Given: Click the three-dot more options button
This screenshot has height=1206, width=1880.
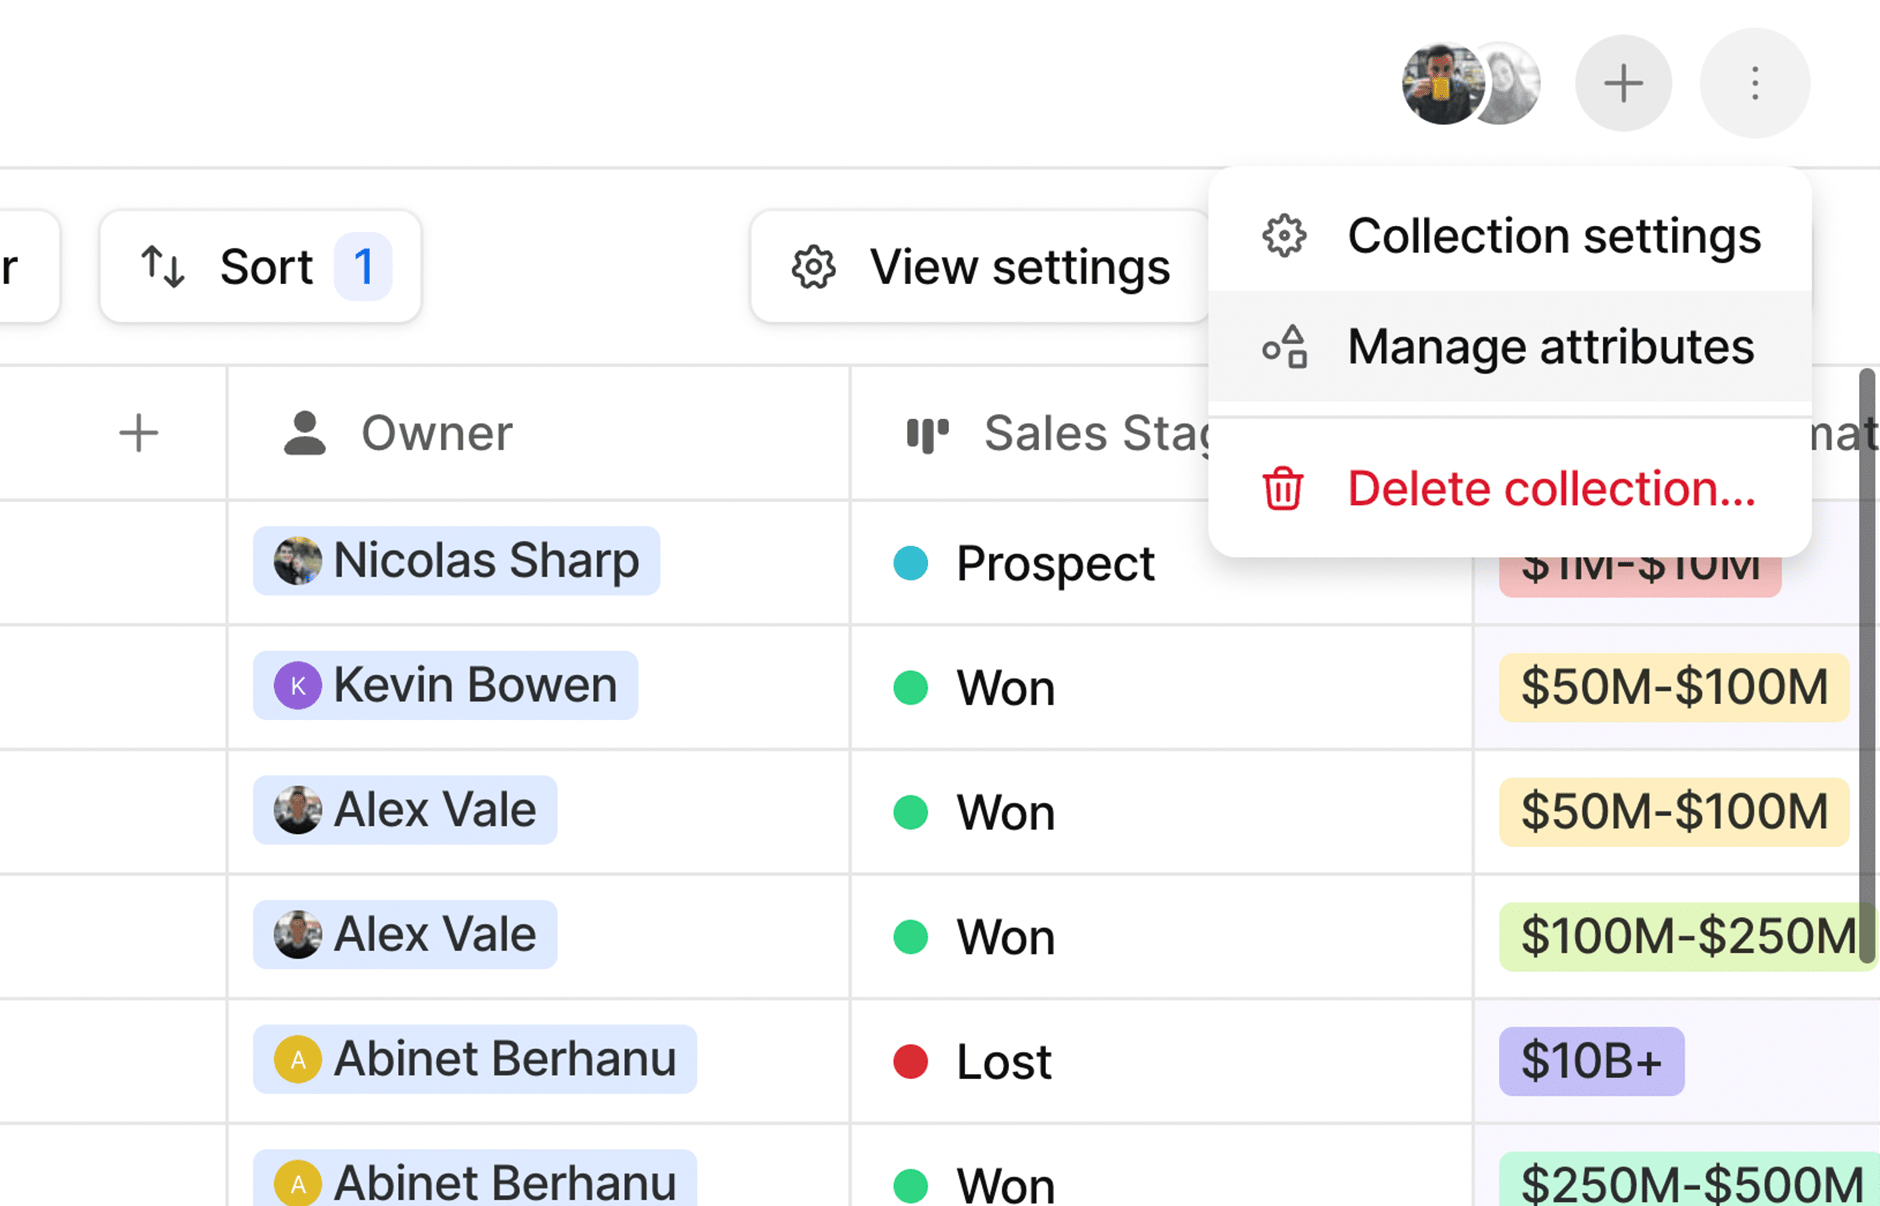Looking at the screenshot, I should pyautogui.click(x=1755, y=83).
